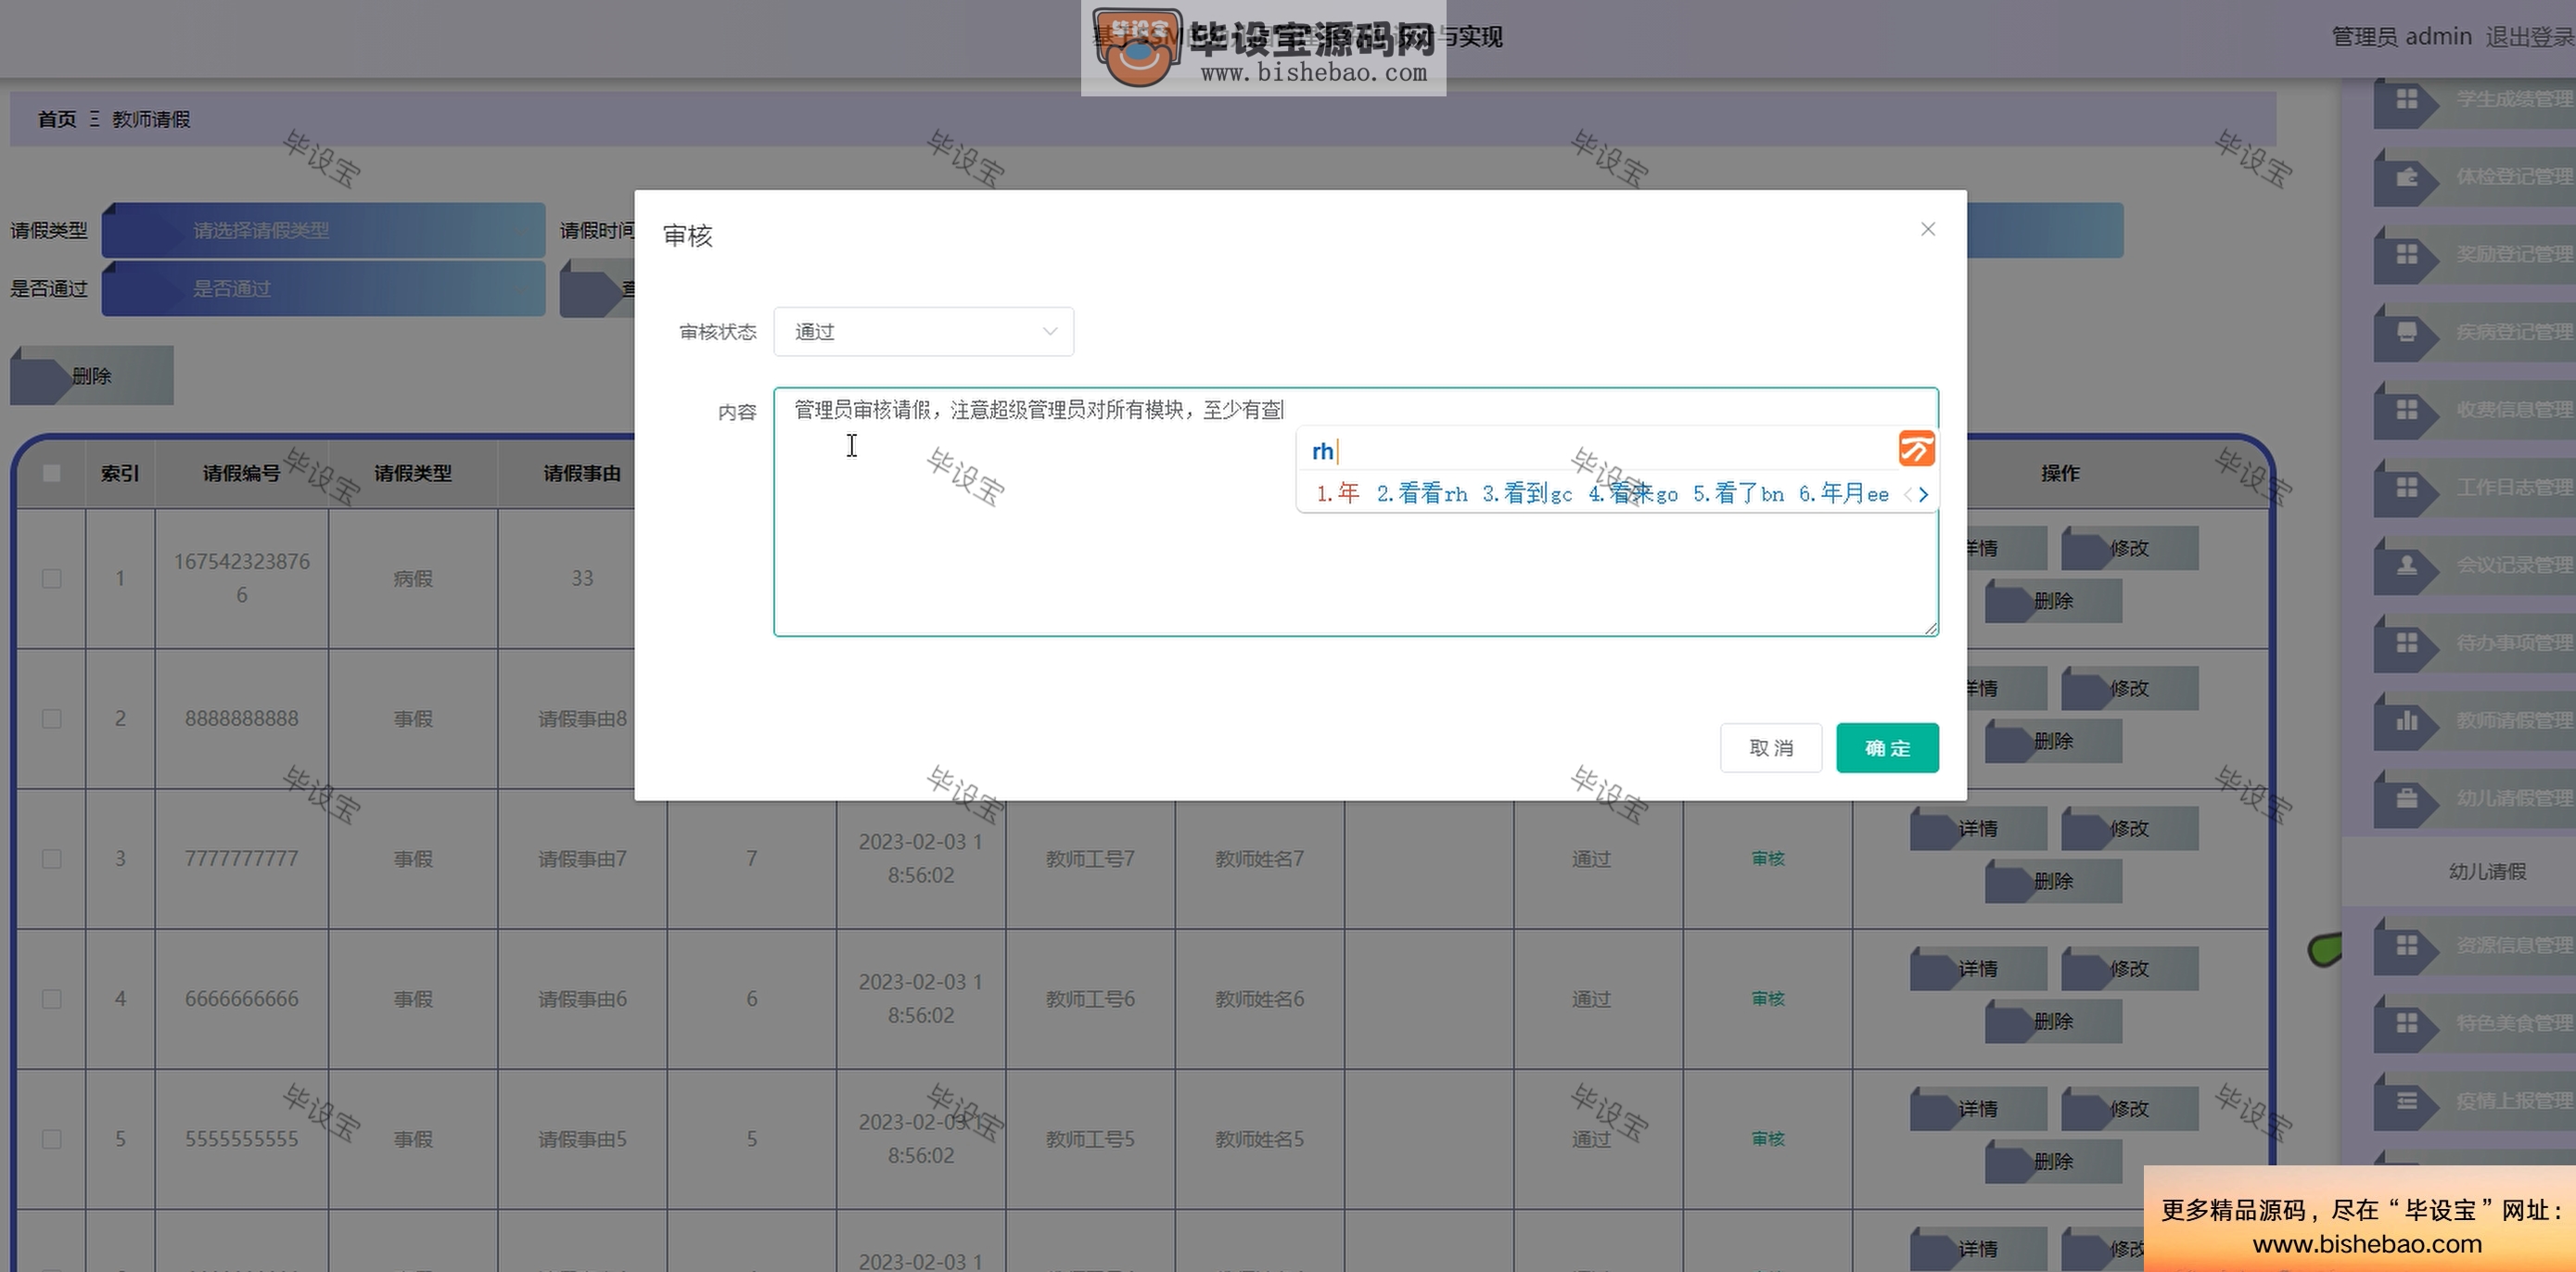
Task: Open 奖励登记管理 sidebar menu
Action: 2475,254
